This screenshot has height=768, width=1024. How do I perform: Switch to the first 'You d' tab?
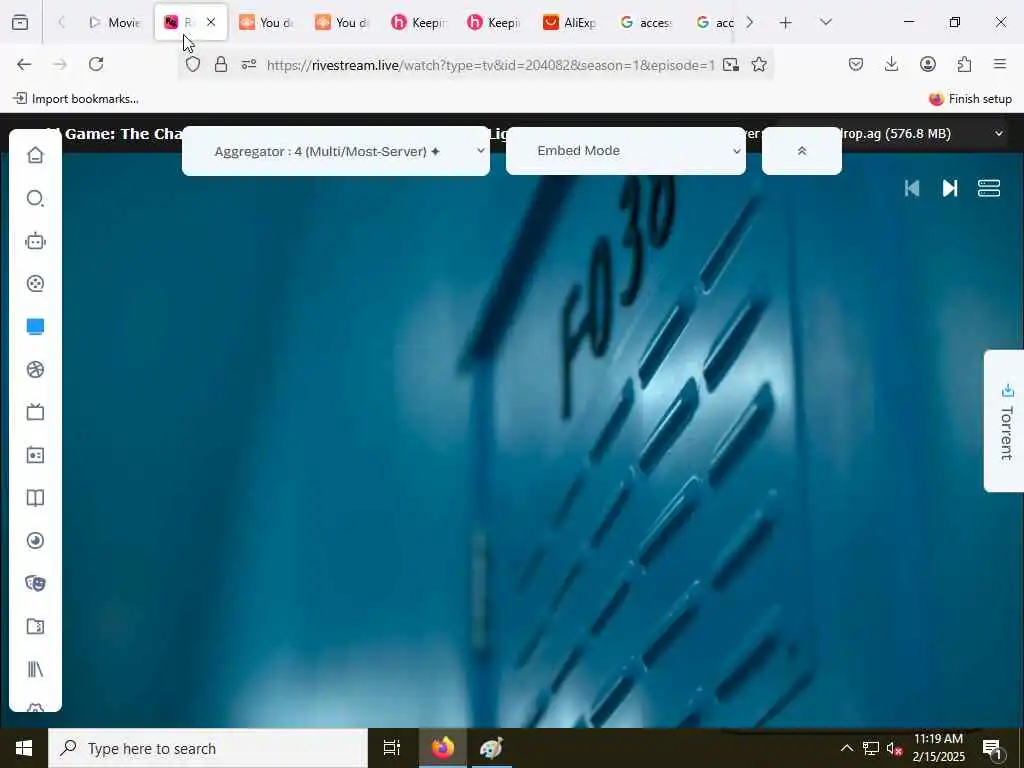[x=266, y=22]
